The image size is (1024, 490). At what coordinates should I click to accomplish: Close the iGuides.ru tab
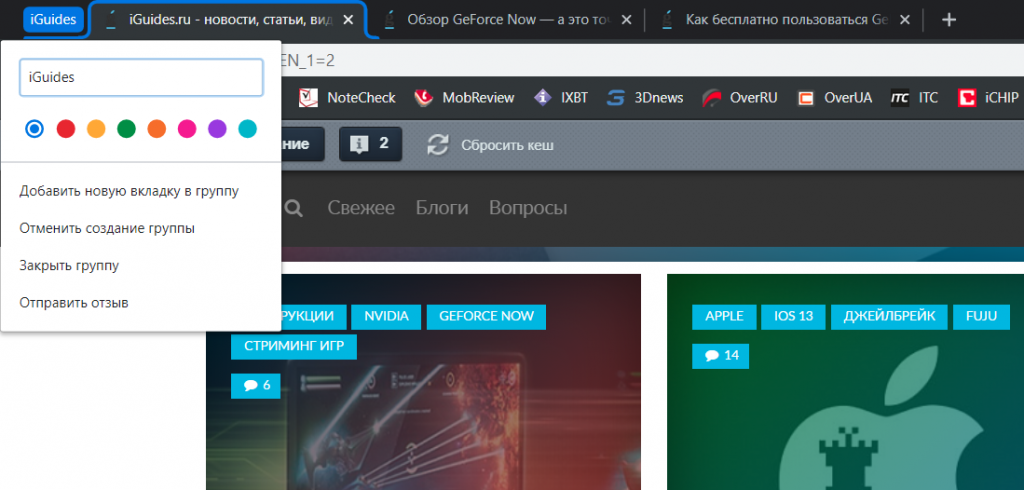tap(348, 20)
